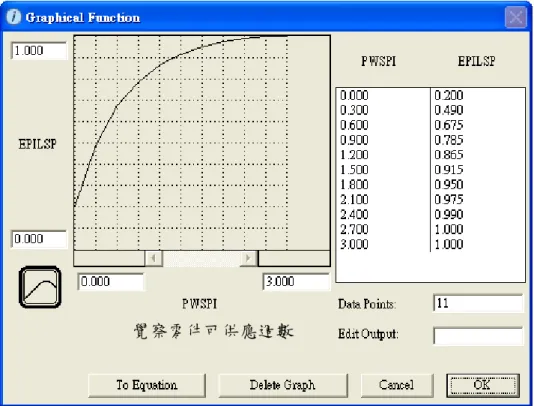Select the EPILSP value 0.675
This screenshot has height=406, width=534.
click(x=449, y=125)
